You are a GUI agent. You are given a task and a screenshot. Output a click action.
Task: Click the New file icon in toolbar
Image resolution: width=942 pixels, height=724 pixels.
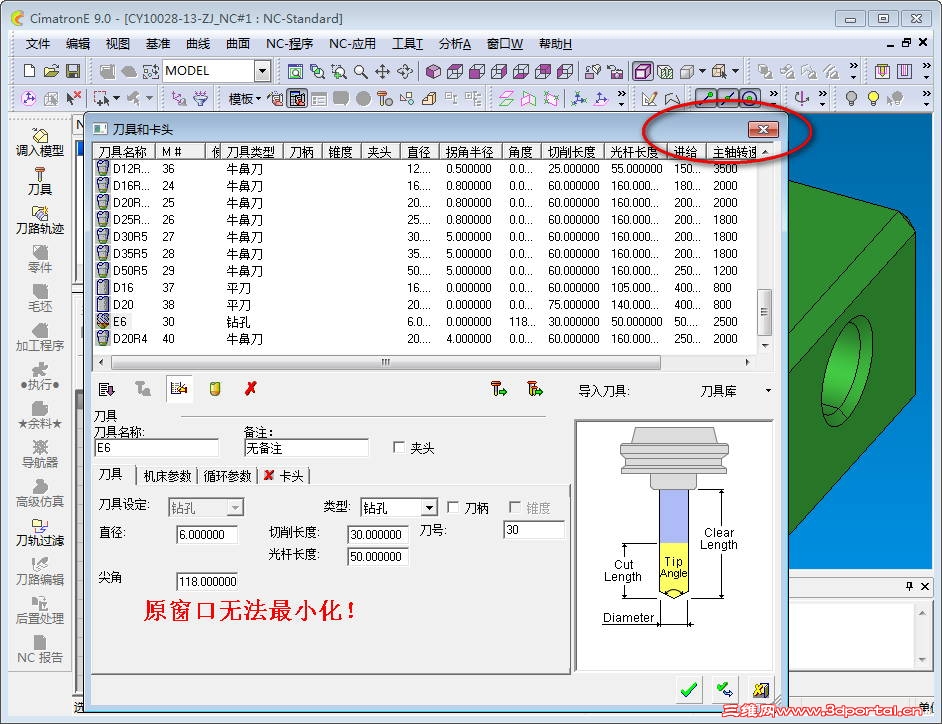tap(29, 71)
